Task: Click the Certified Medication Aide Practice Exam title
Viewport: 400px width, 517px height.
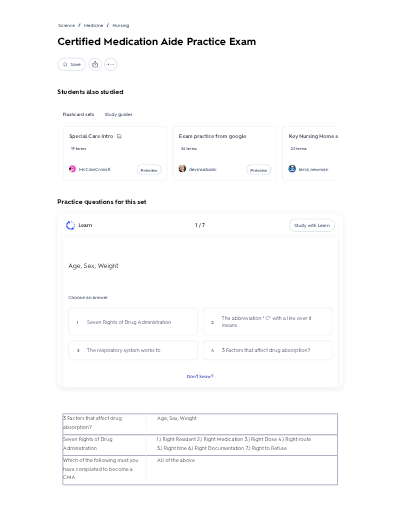Action: pyautogui.click(x=157, y=42)
